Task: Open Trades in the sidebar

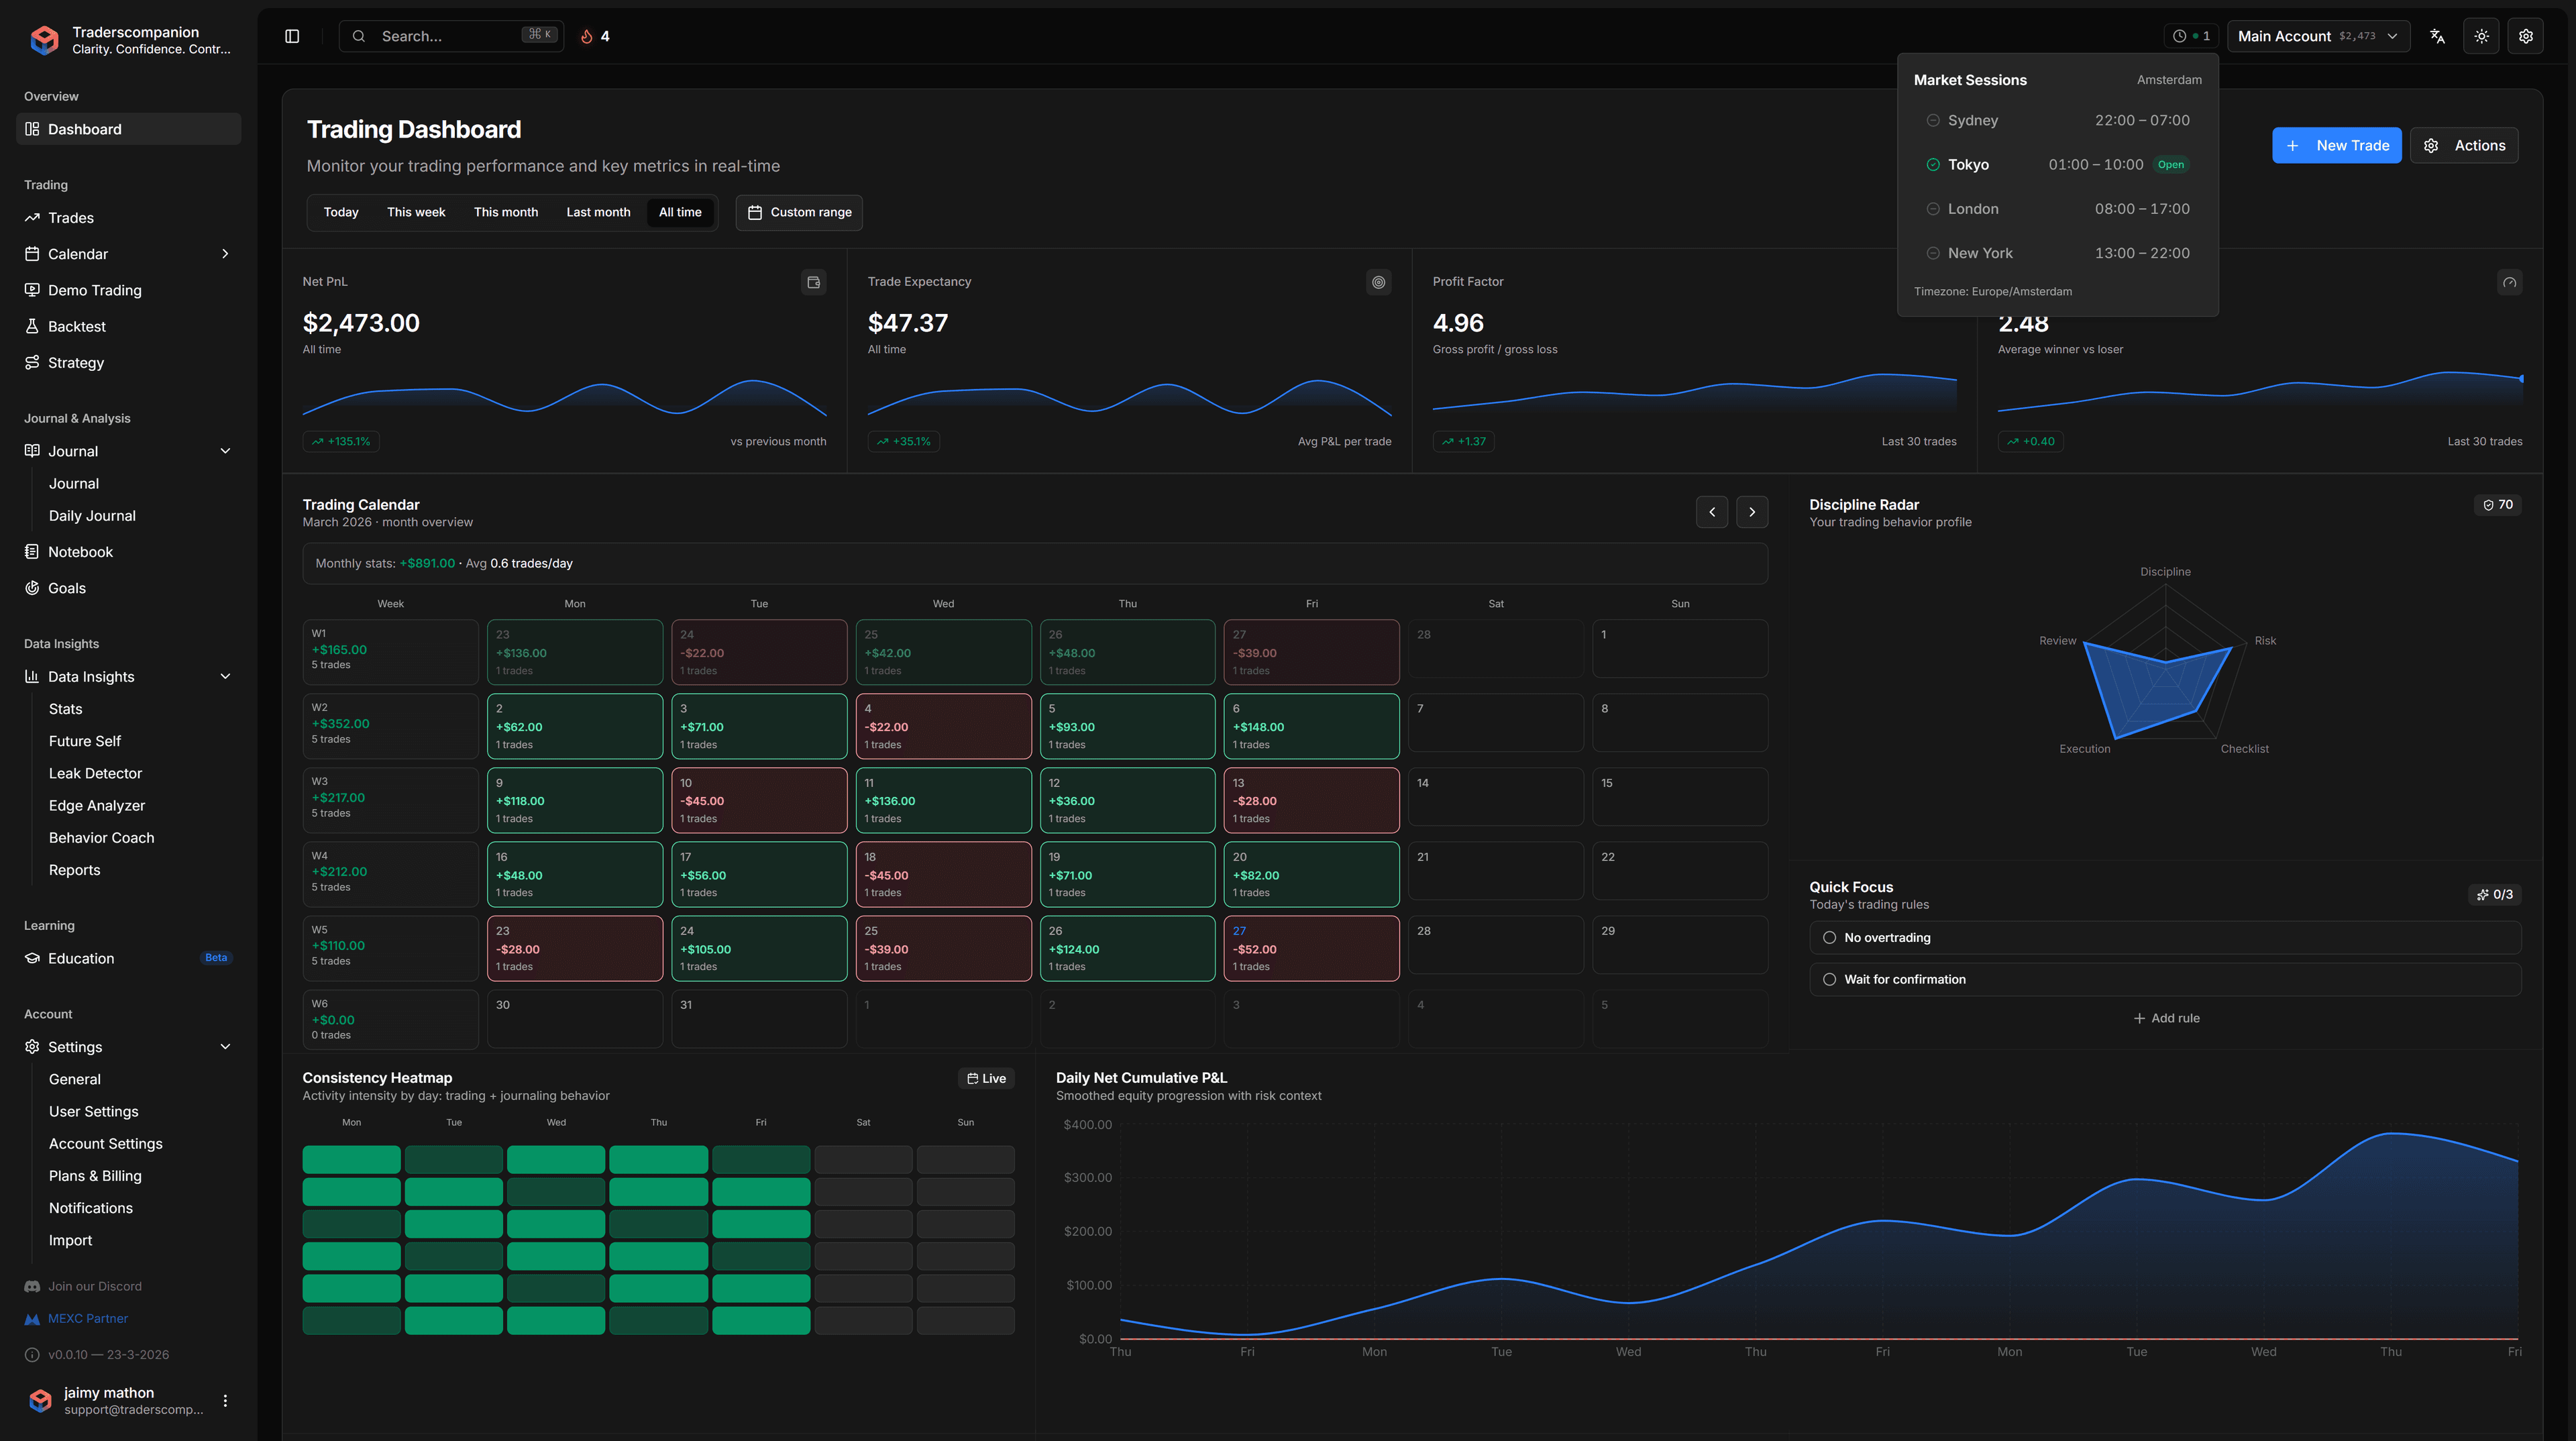Action: 128,217
